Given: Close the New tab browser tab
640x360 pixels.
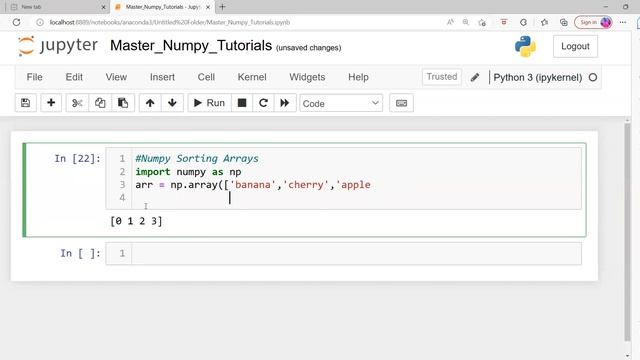Looking at the screenshot, I should click(x=103, y=7).
